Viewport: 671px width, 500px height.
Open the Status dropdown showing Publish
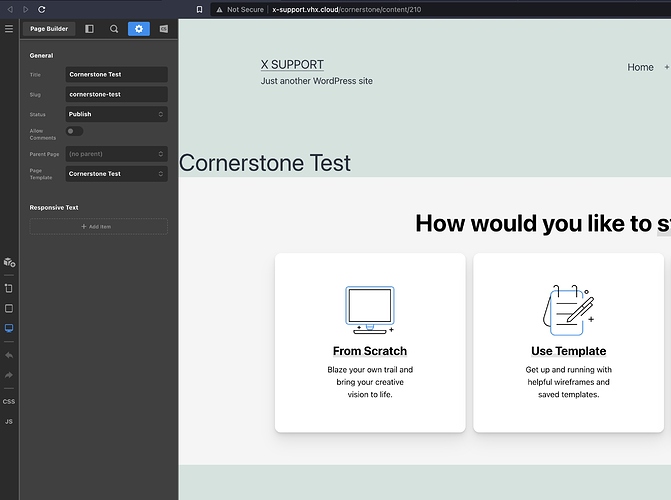pyautogui.click(x=116, y=114)
